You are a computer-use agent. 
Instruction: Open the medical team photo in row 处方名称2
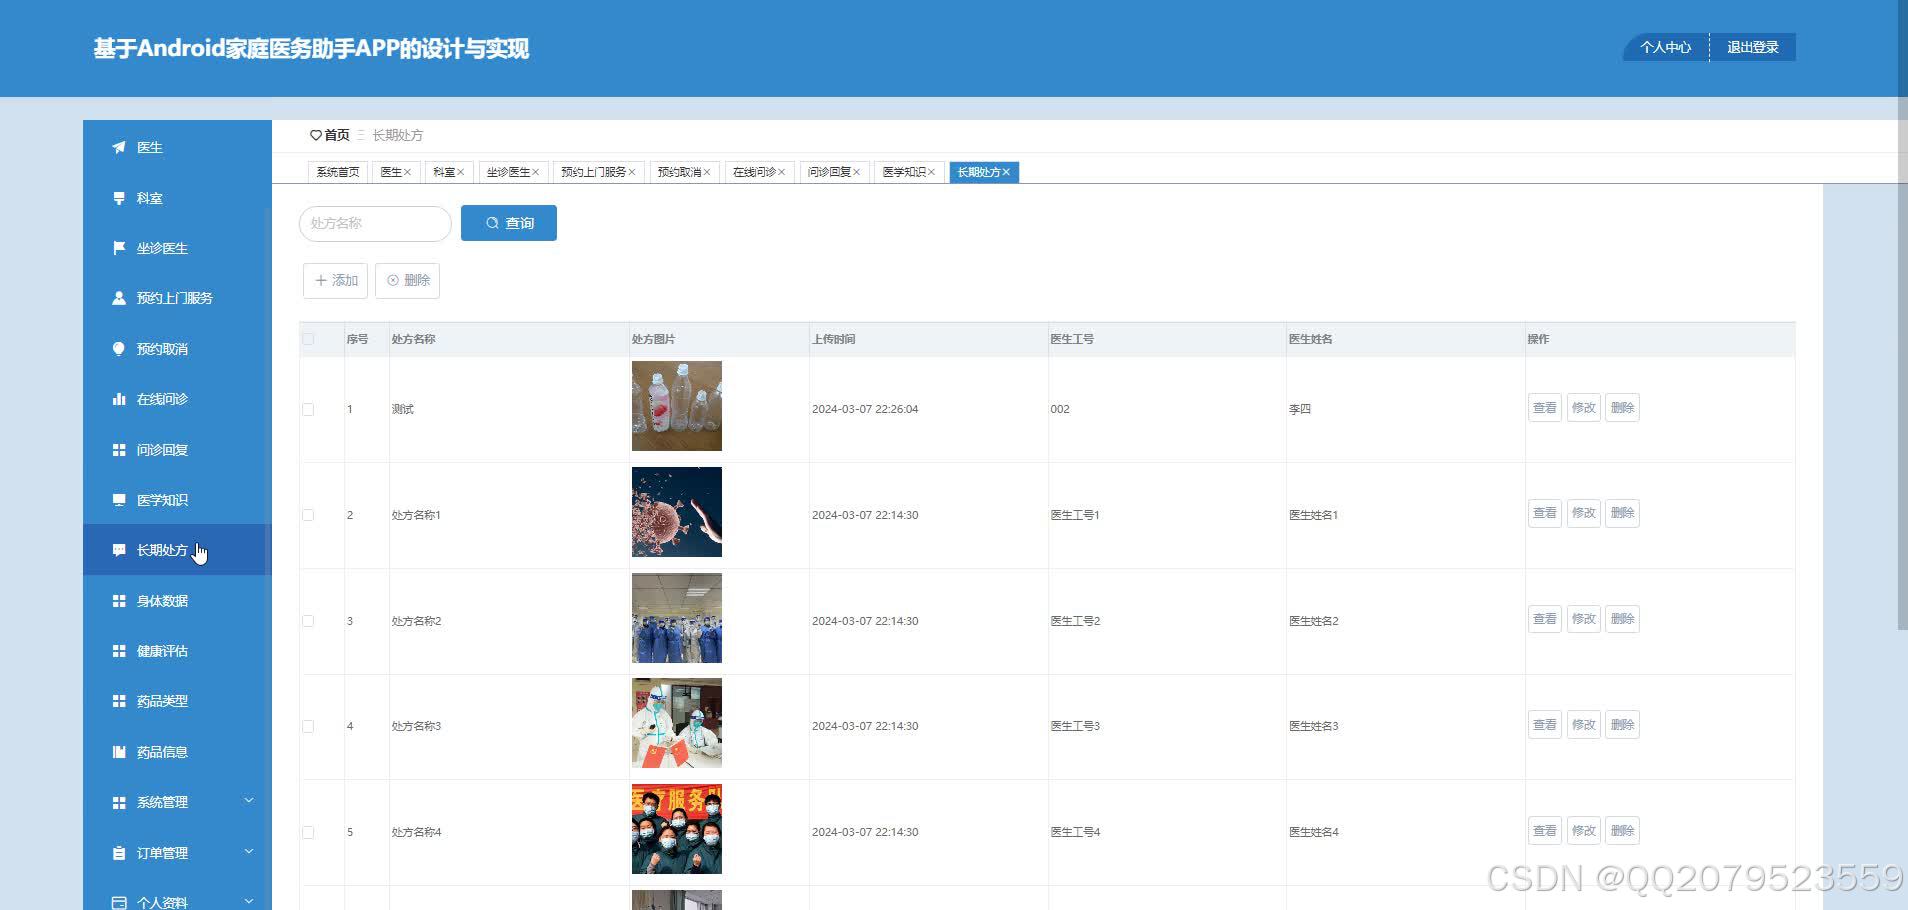point(677,618)
